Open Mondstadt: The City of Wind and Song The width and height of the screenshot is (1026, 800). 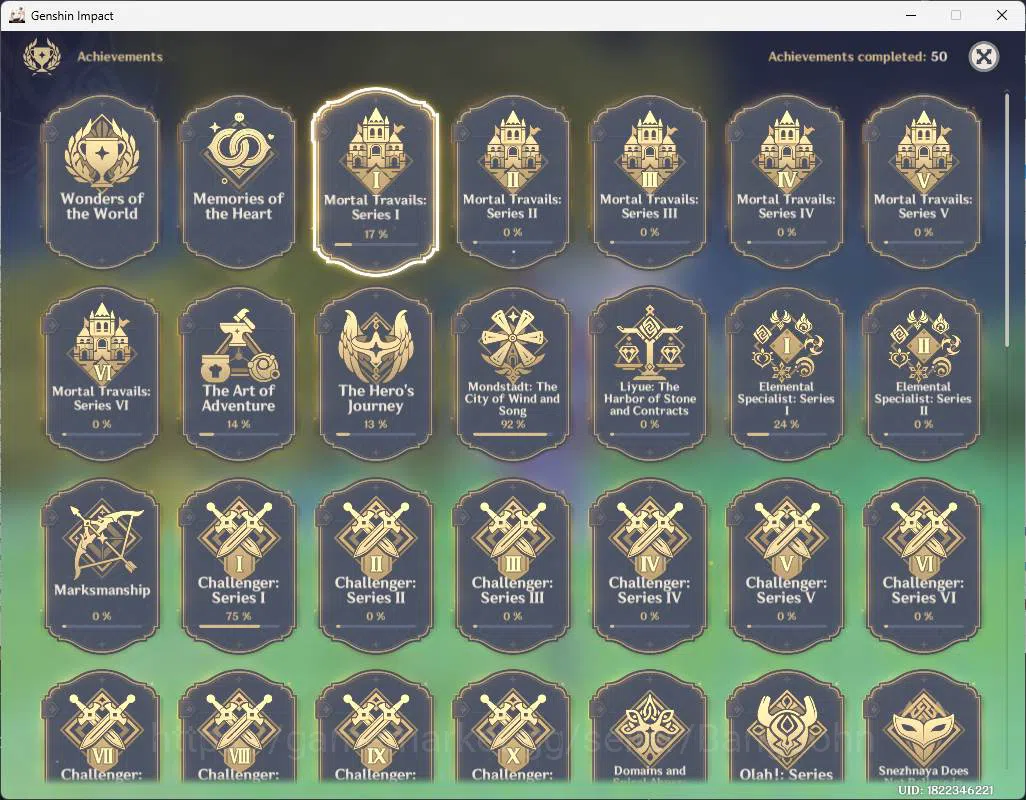click(x=512, y=374)
